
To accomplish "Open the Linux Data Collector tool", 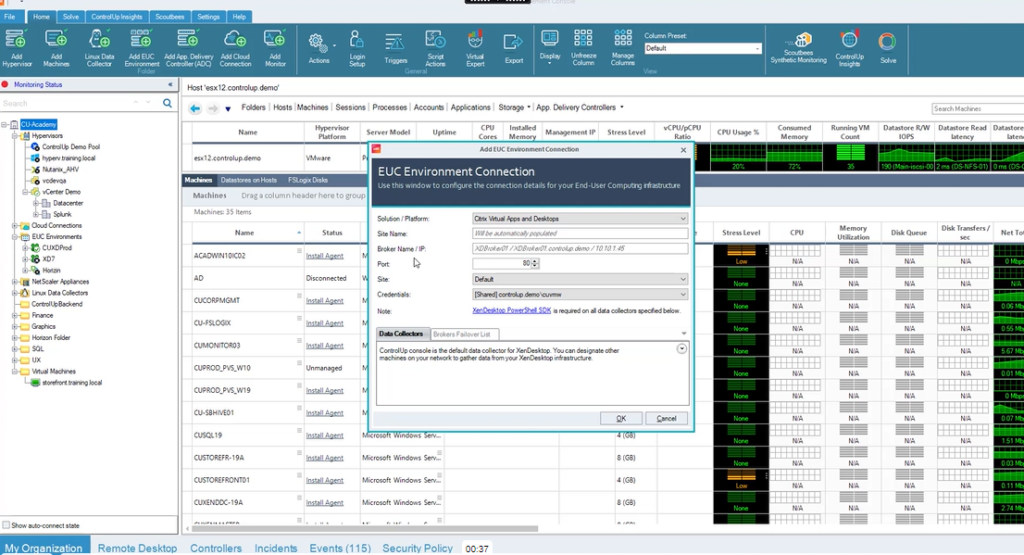I will pos(99,48).
